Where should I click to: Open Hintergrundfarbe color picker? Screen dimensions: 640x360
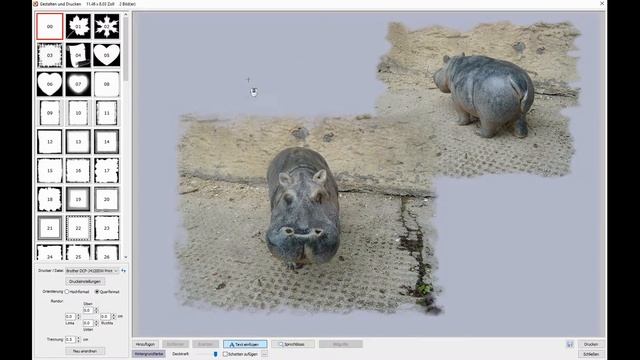(149, 354)
